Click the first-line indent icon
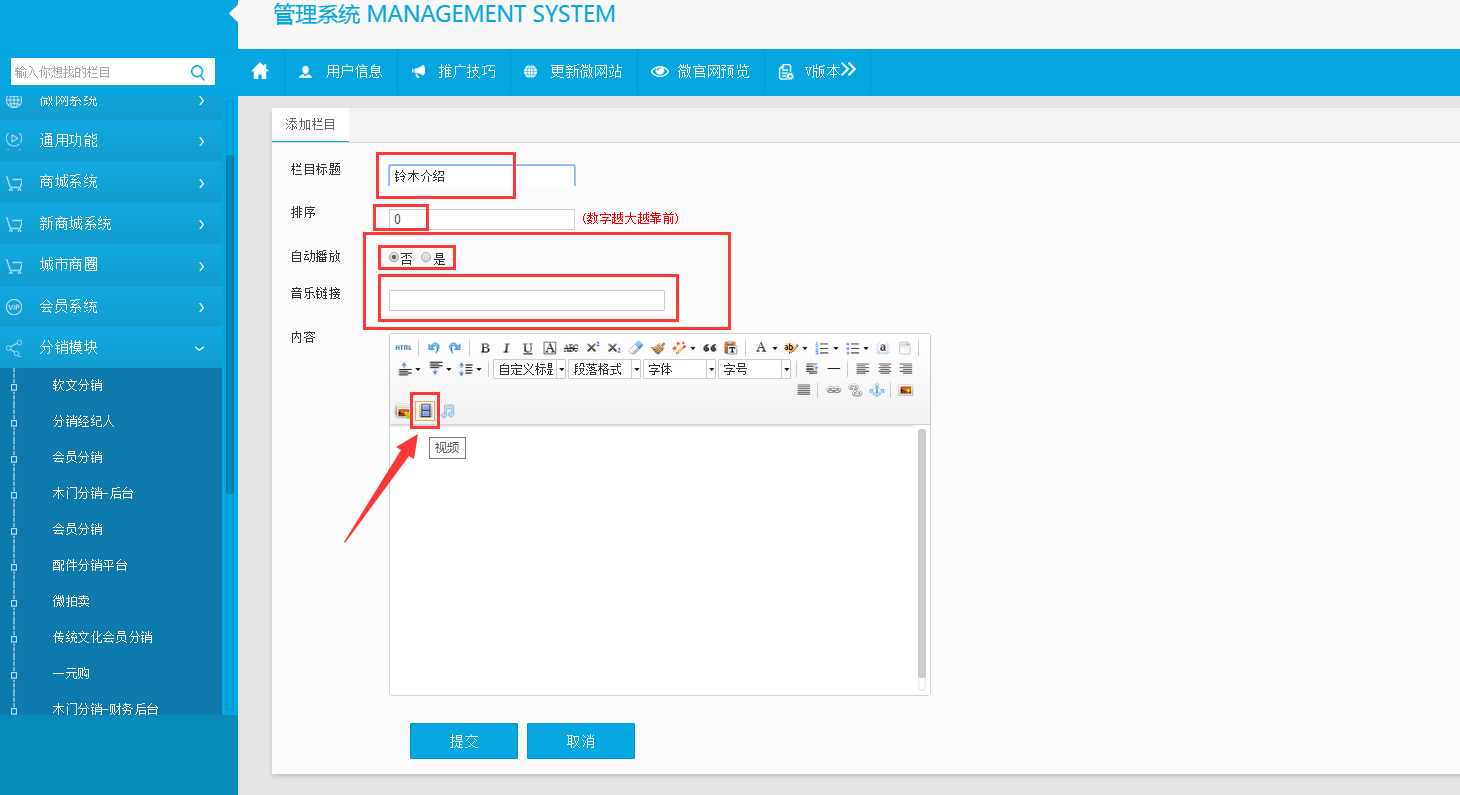The width and height of the screenshot is (1460, 795). (812, 369)
